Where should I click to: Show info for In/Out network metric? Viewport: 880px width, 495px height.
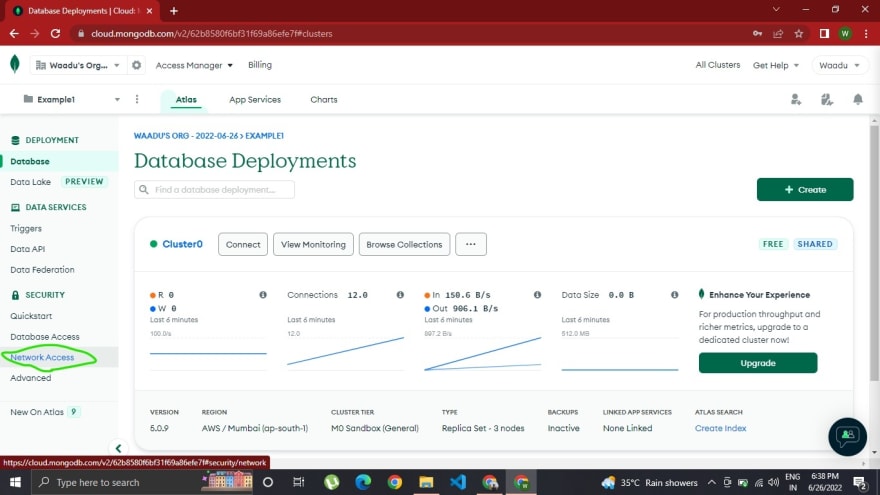click(537, 295)
